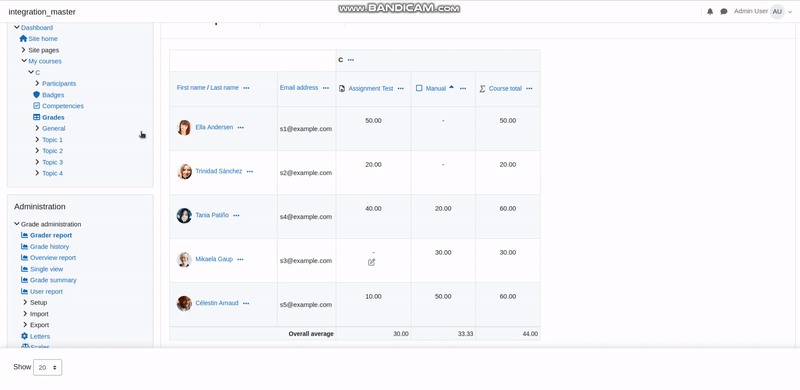Collapse the Grade administration node

[x=17, y=224]
